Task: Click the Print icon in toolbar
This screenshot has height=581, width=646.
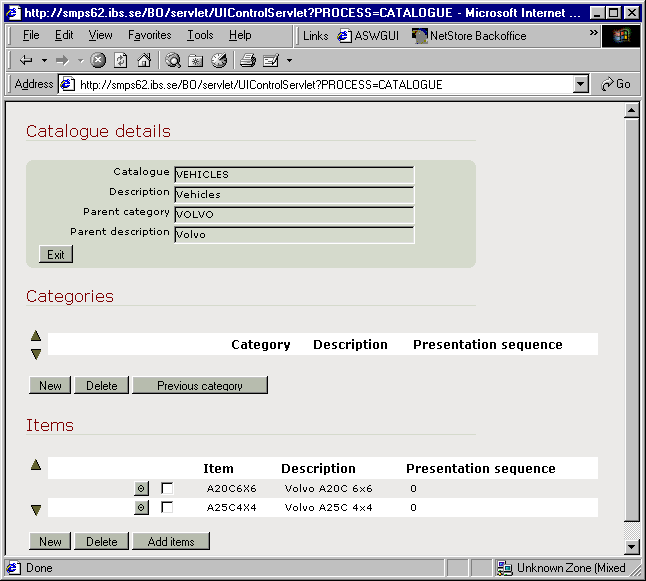Action: pos(248,60)
